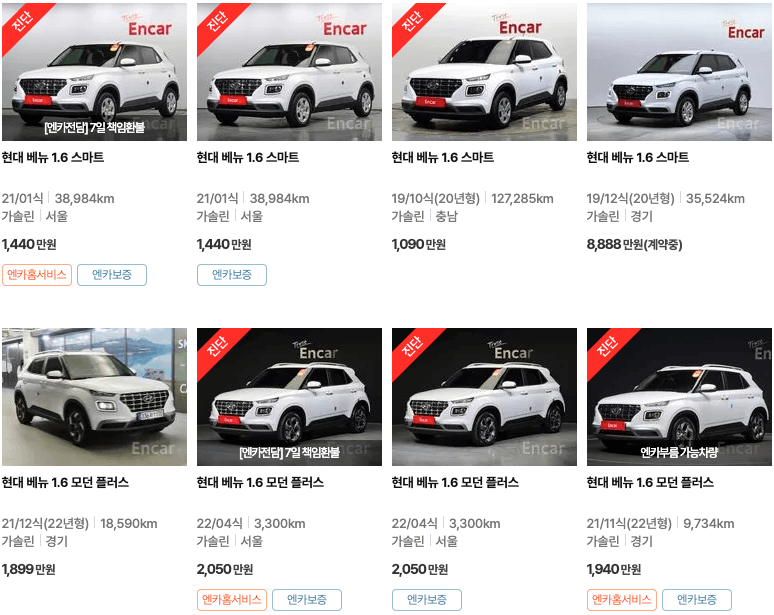Open 현대 베뉴 1.6 모던 플러스 title priced 1,899만원
This screenshot has width=774, height=615.
click(65, 482)
